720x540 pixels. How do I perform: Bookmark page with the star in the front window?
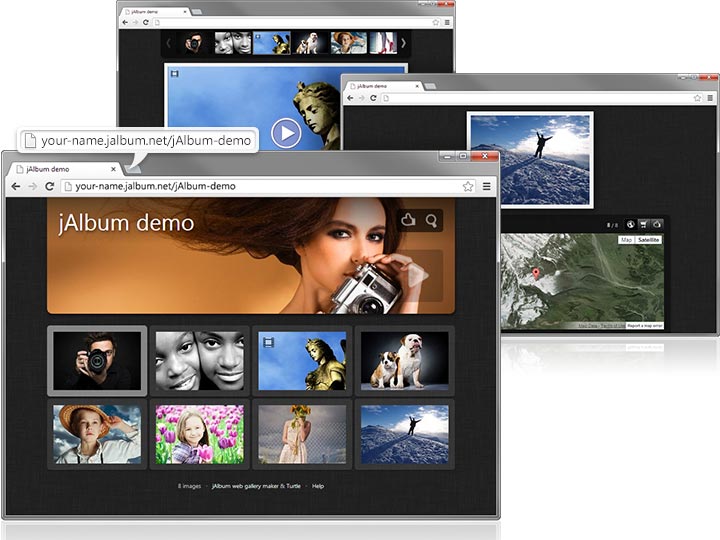(x=467, y=186)
